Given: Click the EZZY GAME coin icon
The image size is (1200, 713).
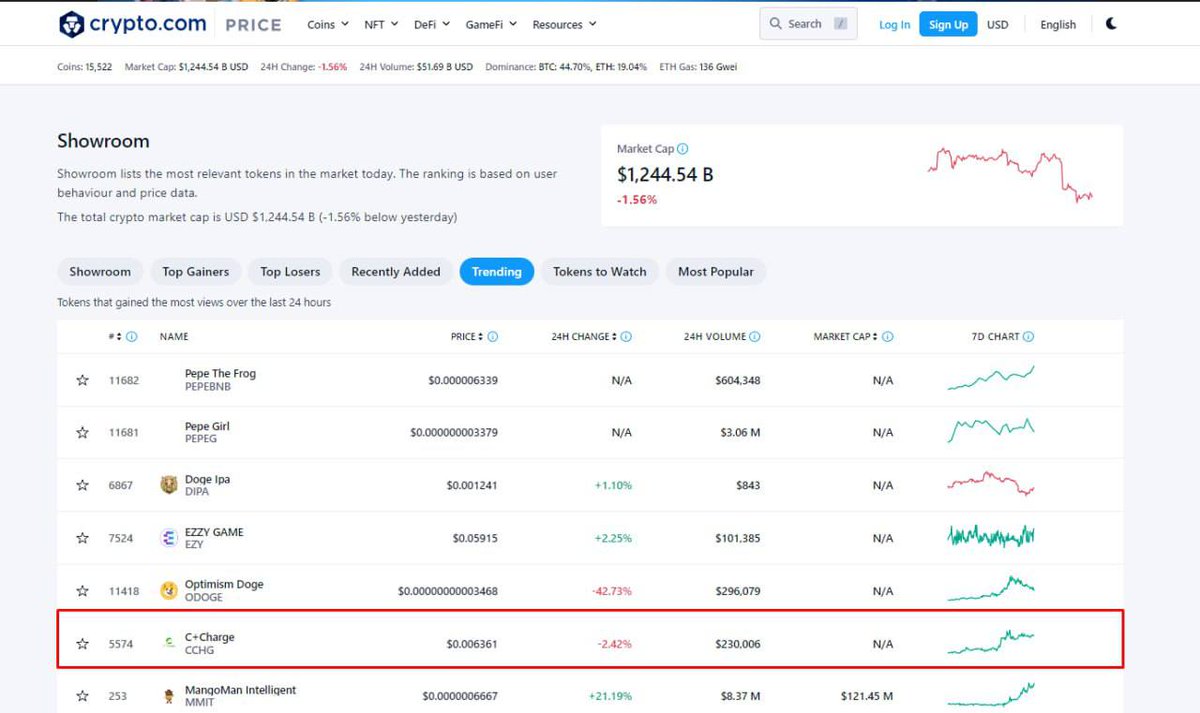Looking at the screenshot, I should (169, 538).
